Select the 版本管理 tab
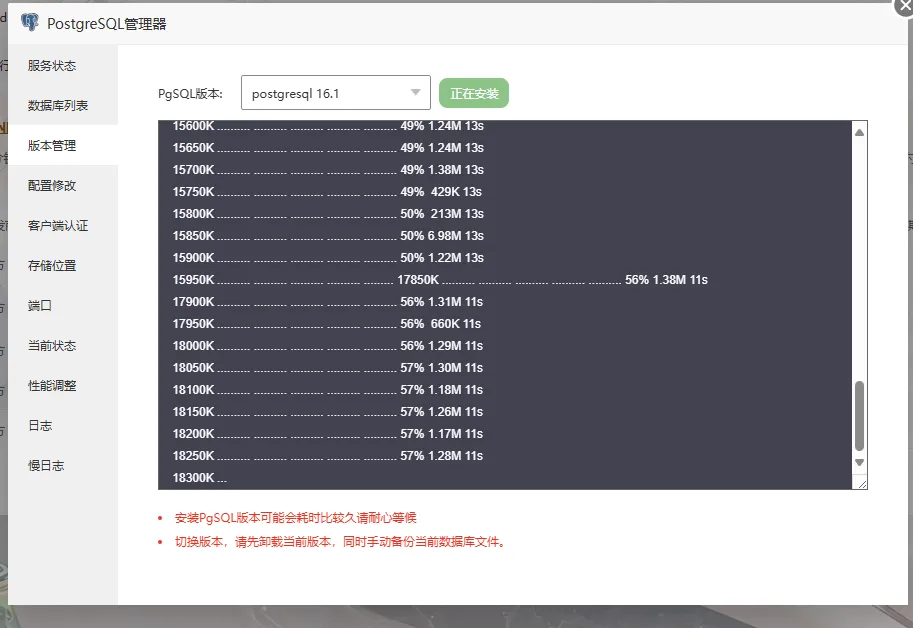The height and width of the screenshot is (628, 913). coord(63,146)
